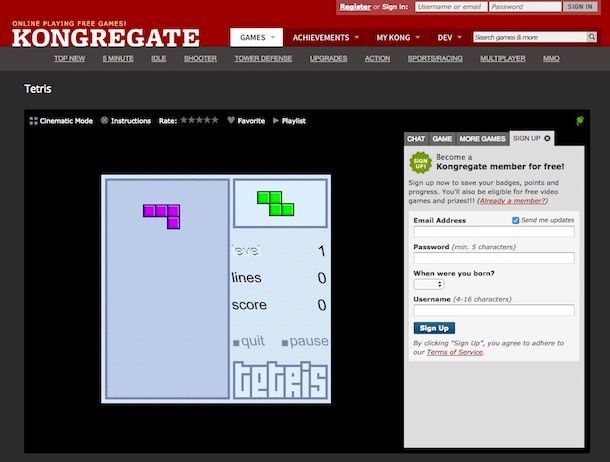The width and height of the screenshot is (610, 462).
Task: Click the 'score' label in the game
Action: [x=249, y=305]
